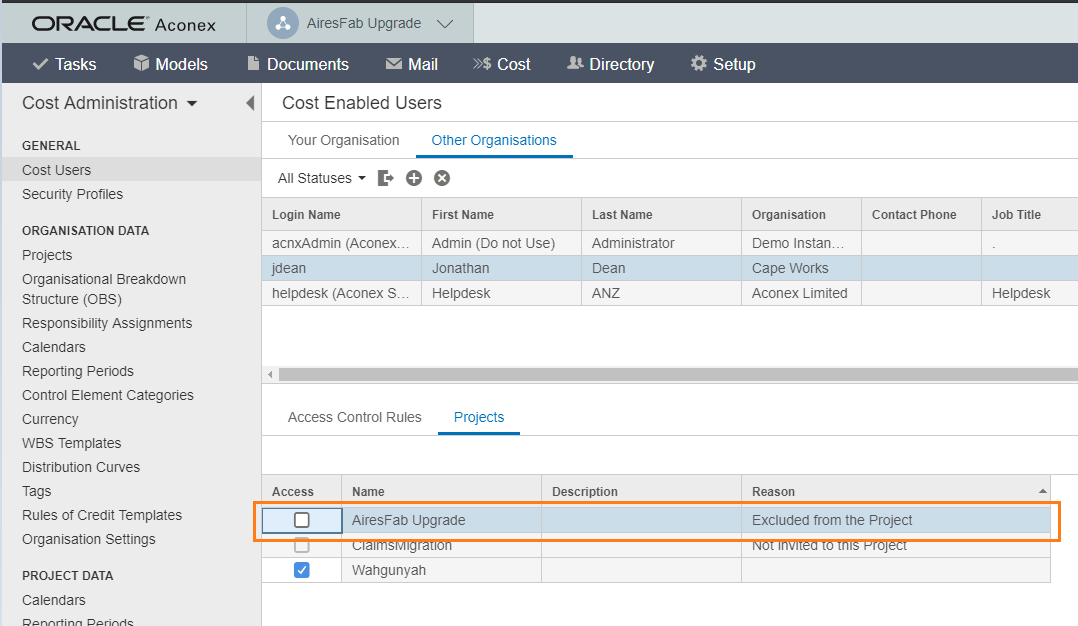Click the remove user X icon

pyautogui.click(x=442, y=178)
